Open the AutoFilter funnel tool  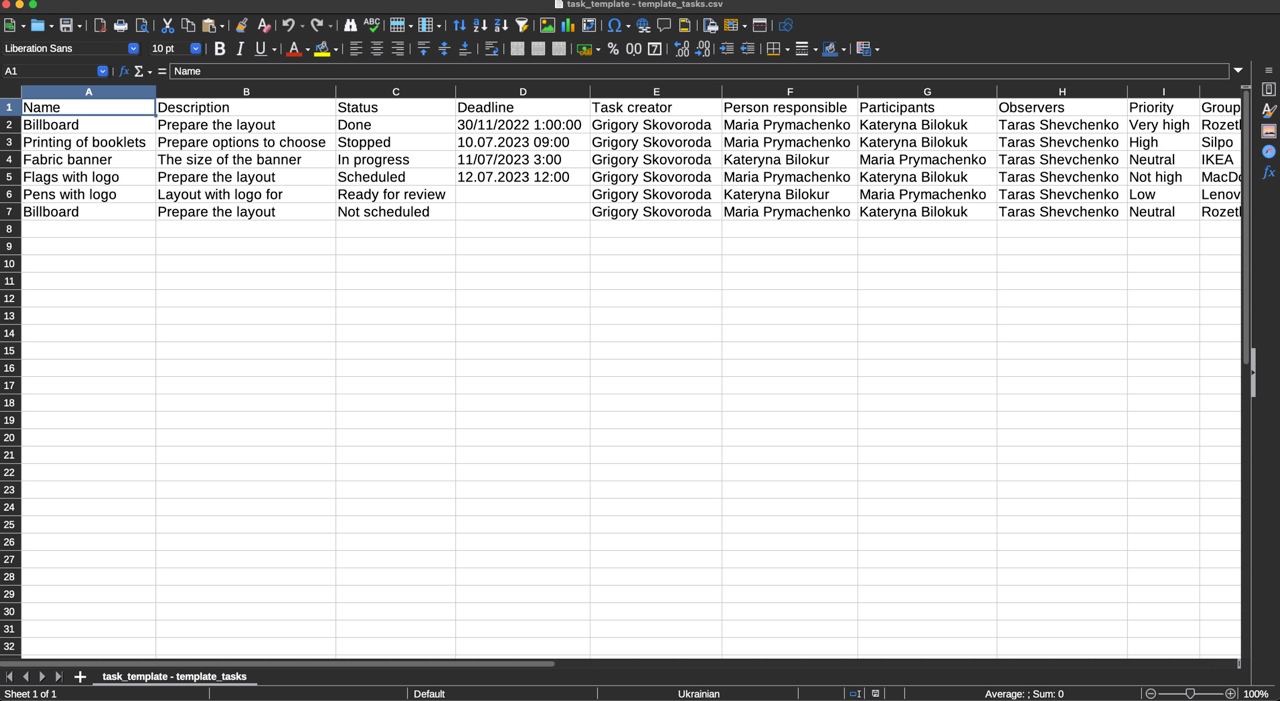click(x=522, y=25)
